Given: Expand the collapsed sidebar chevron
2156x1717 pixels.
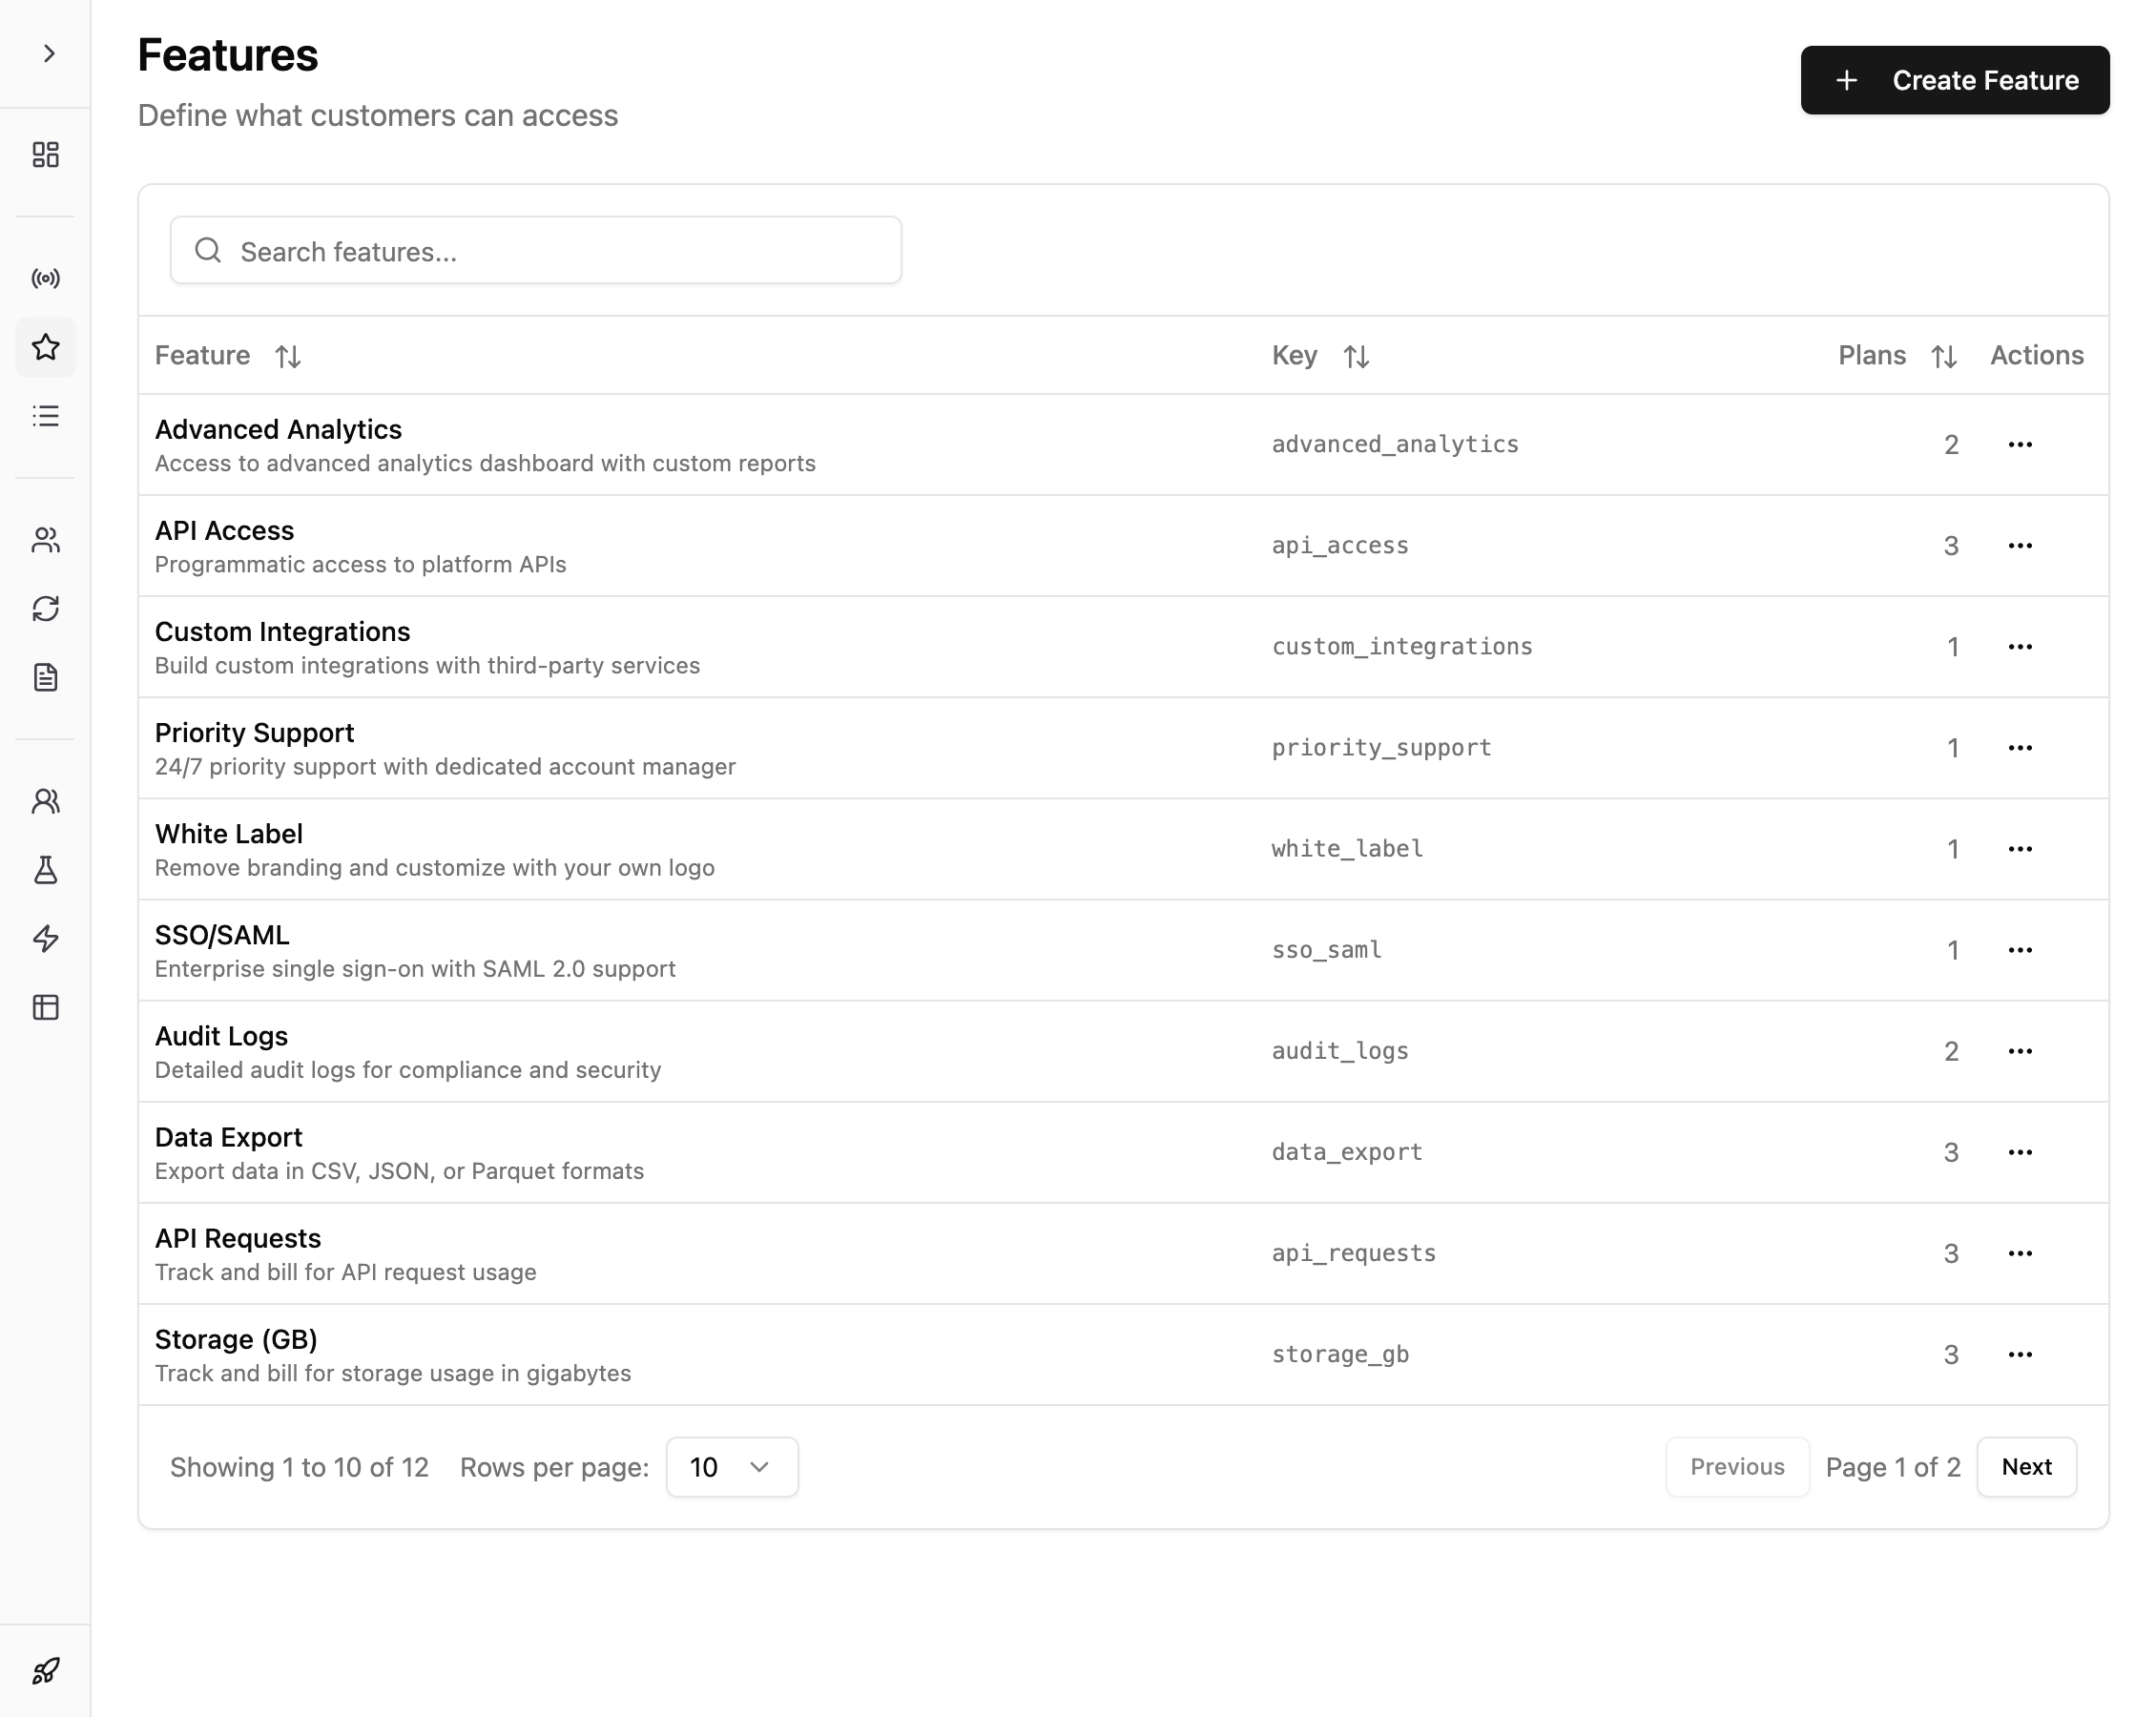Looking at the screenshot, I should (48, 53).
